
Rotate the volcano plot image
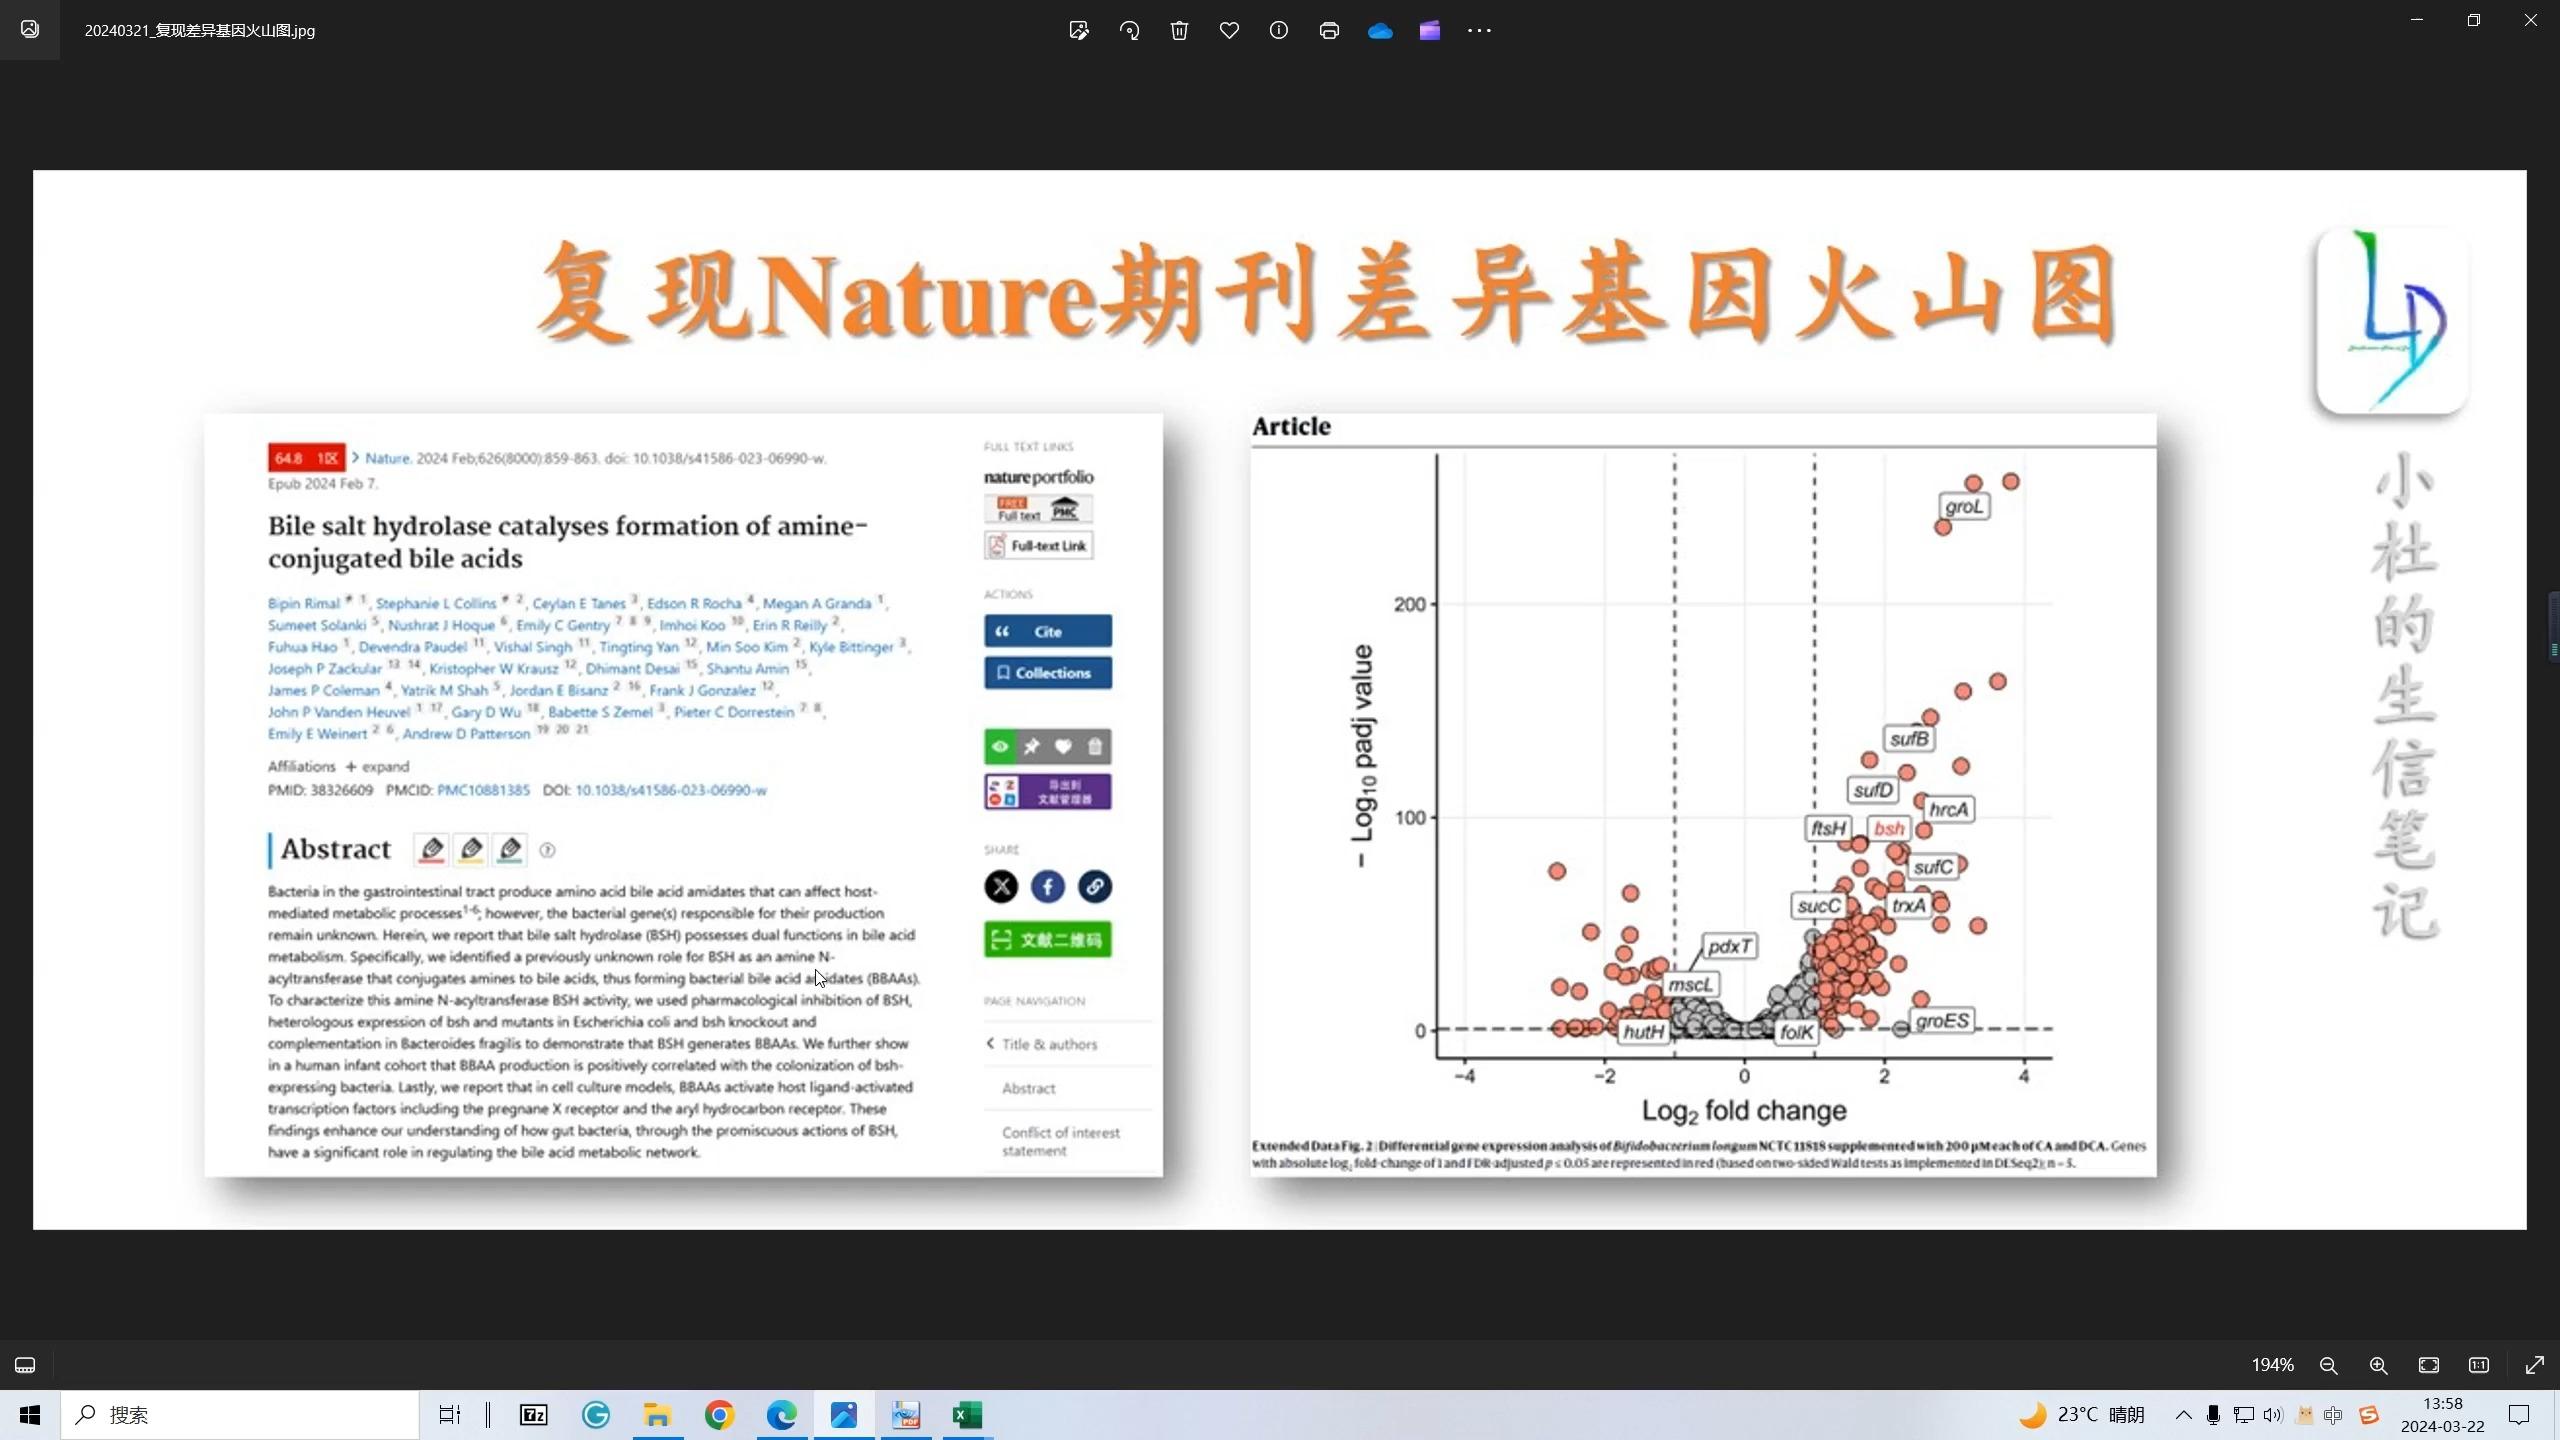tap(1129, 30)
